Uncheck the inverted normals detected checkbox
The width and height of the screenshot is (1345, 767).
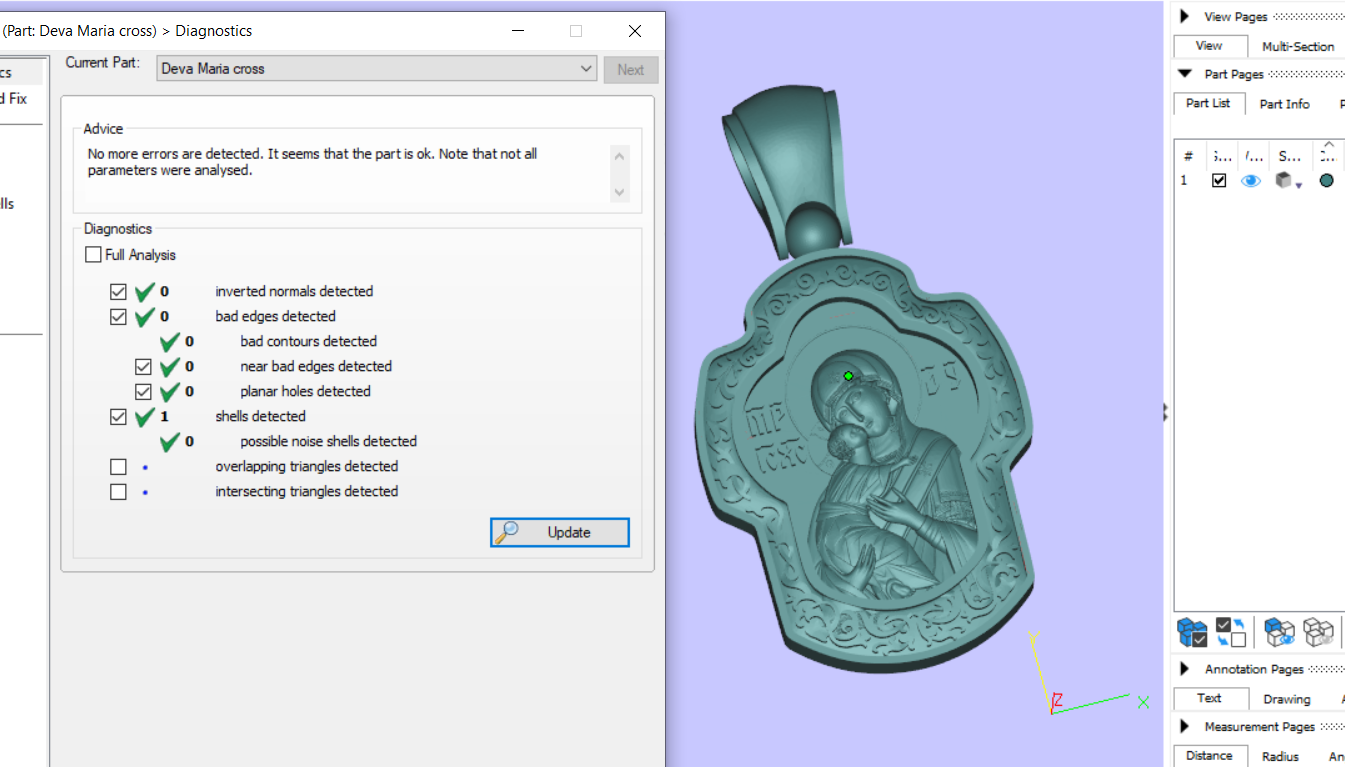click(x=118, y=292)
